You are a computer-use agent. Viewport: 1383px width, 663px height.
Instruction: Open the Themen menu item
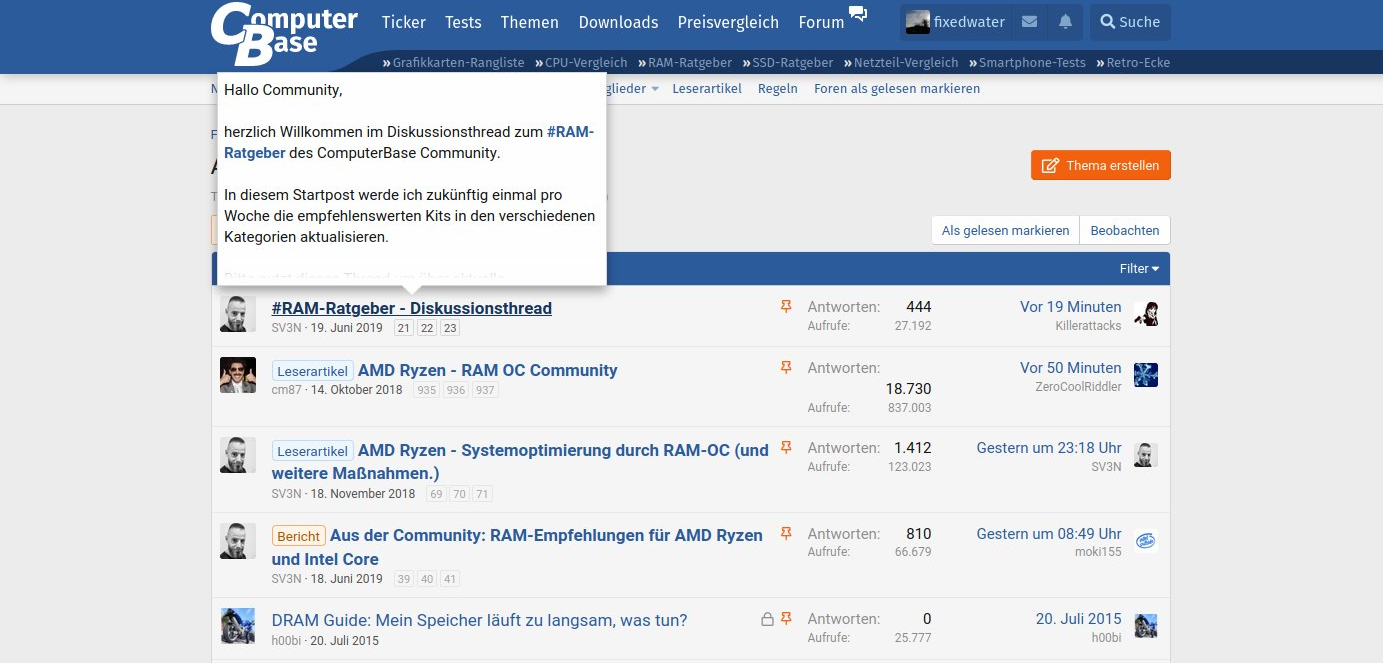click(530, 22)
